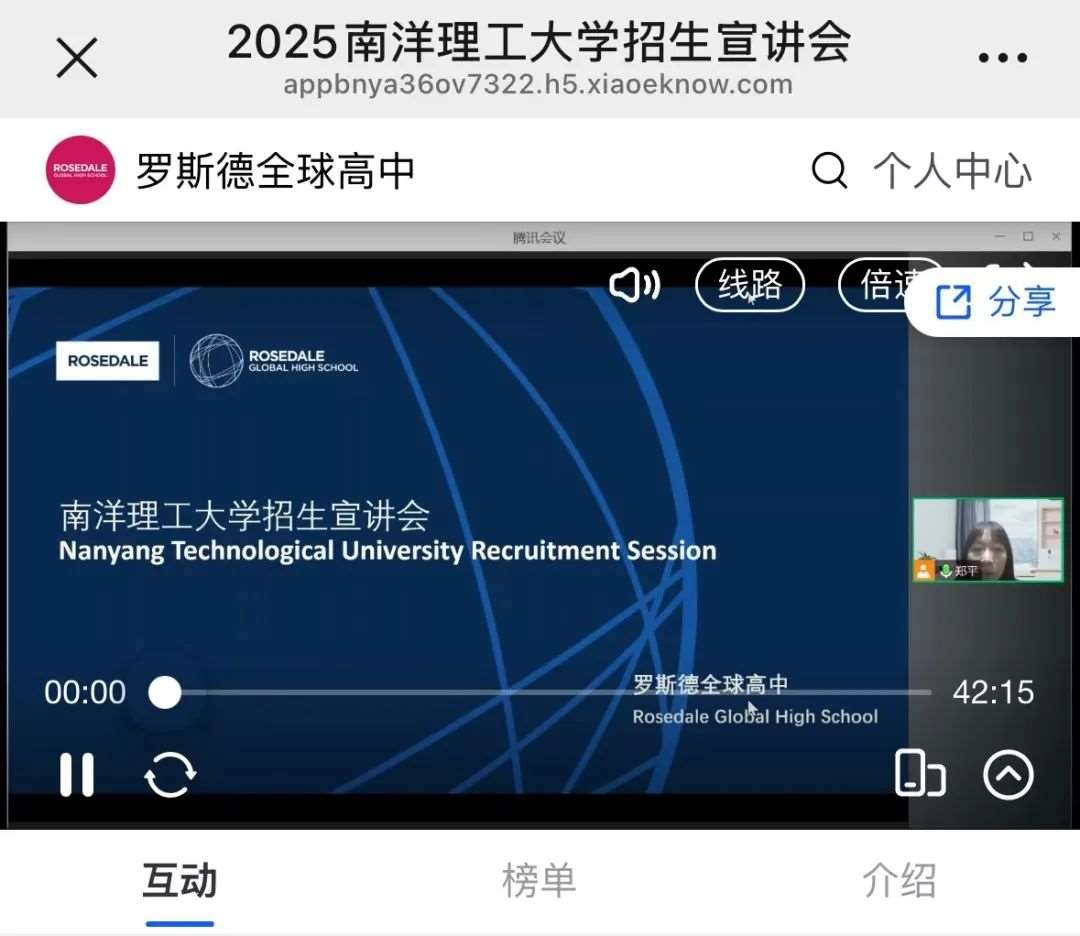Click the orange host icon on webcam tile
Image resolution: width=1080 pixels, height=936 pixels.
point(924,570)
